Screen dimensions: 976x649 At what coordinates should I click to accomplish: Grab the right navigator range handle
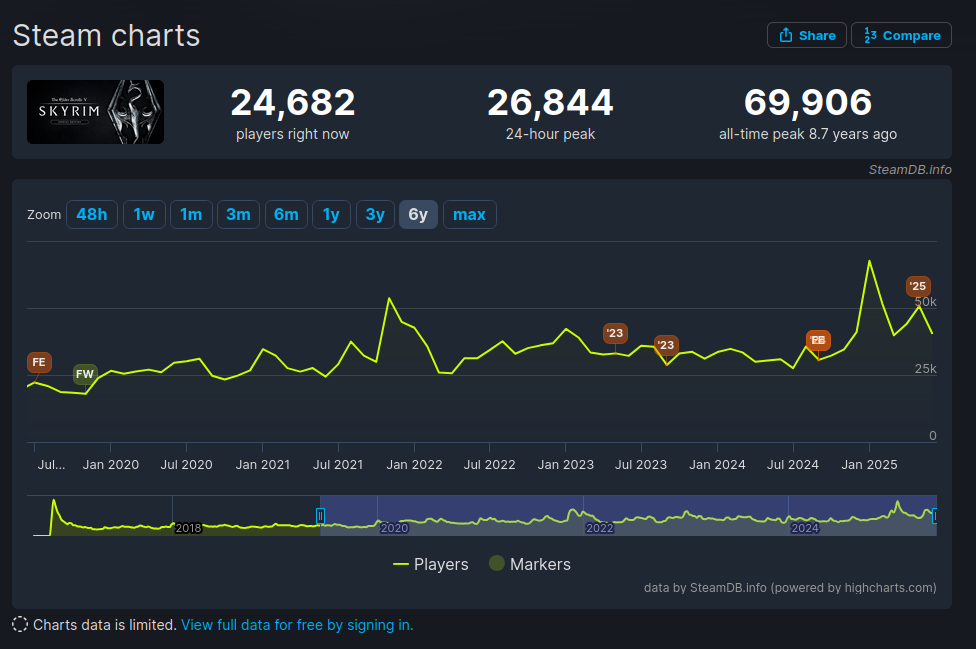pyautogui.click(x=934, y=516)
